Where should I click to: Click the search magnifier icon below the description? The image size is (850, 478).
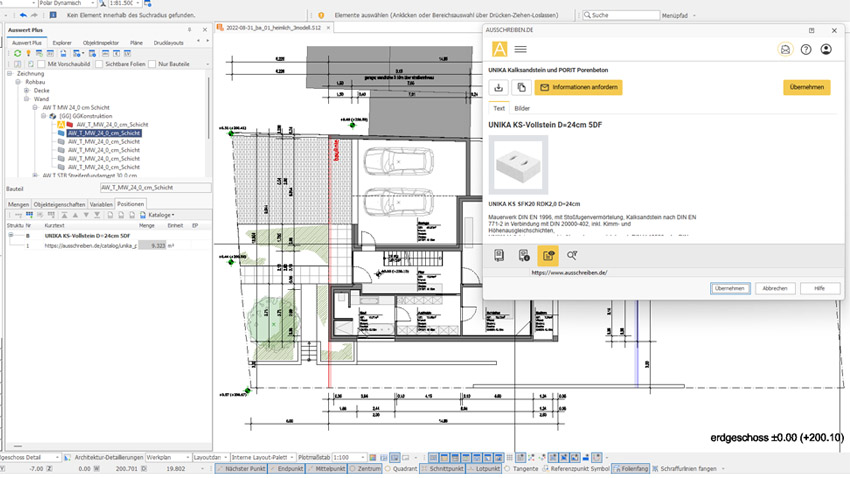tap(572, 255)
